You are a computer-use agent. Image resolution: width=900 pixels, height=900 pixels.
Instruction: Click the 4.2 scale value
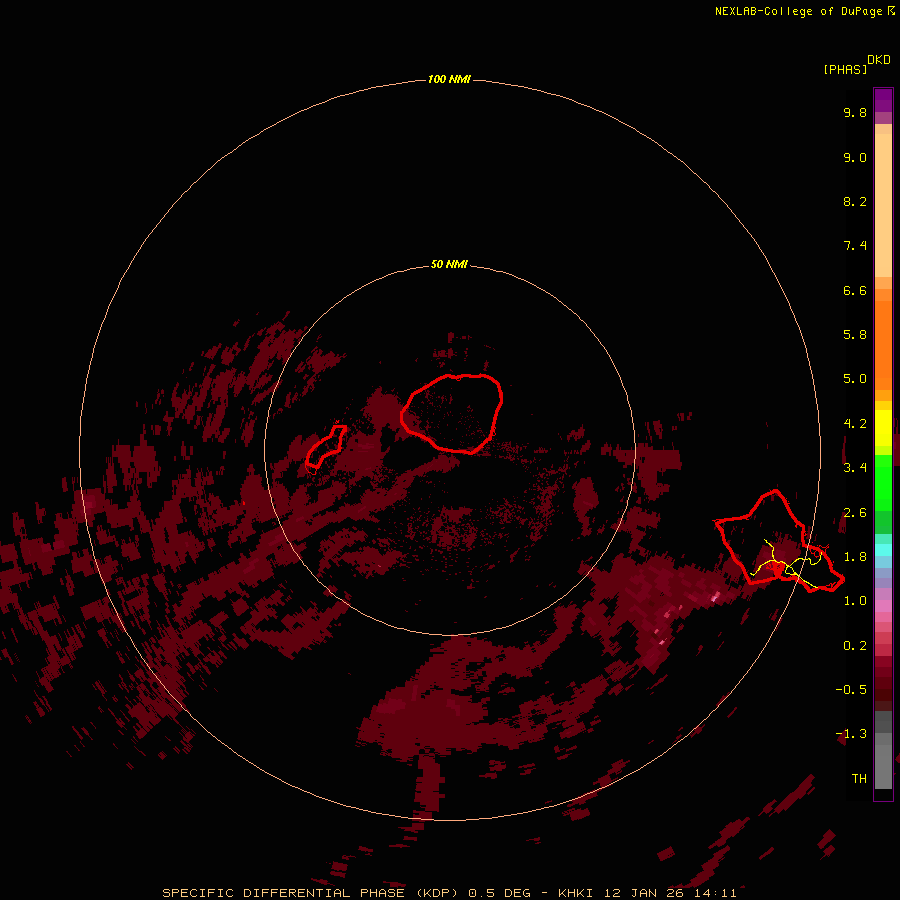(x=855, y=424)
